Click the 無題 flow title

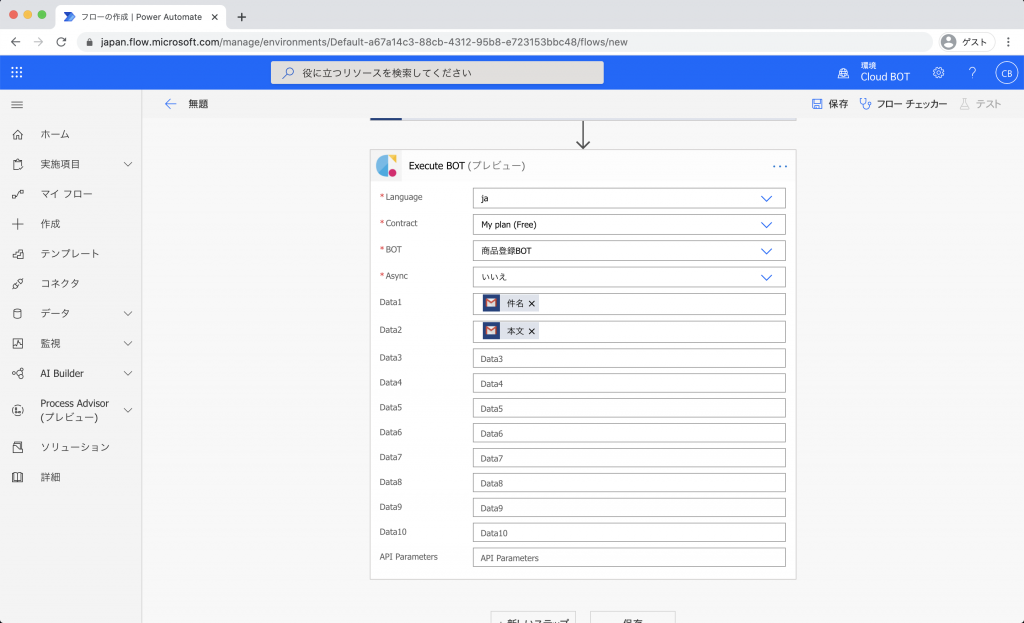199,104
